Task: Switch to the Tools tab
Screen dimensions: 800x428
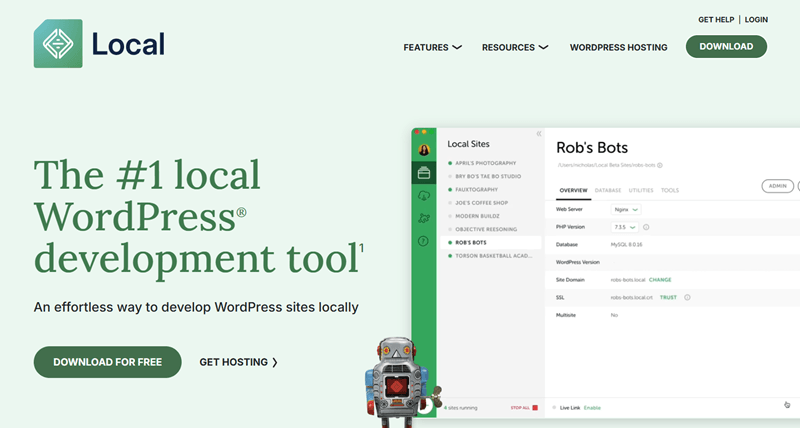Action: (x=670, y=190)
